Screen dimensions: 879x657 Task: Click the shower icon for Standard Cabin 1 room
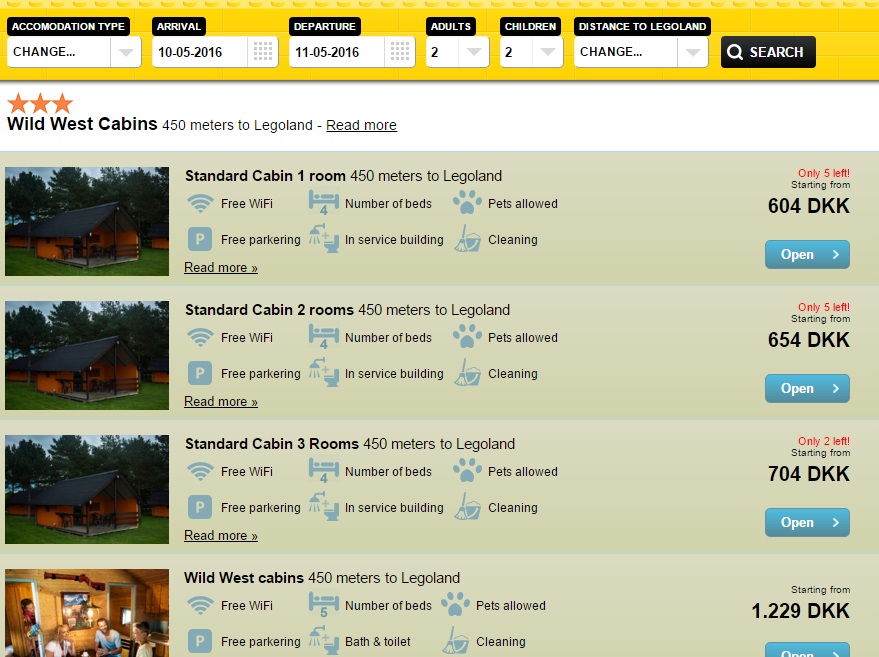[x=324, y=239]
